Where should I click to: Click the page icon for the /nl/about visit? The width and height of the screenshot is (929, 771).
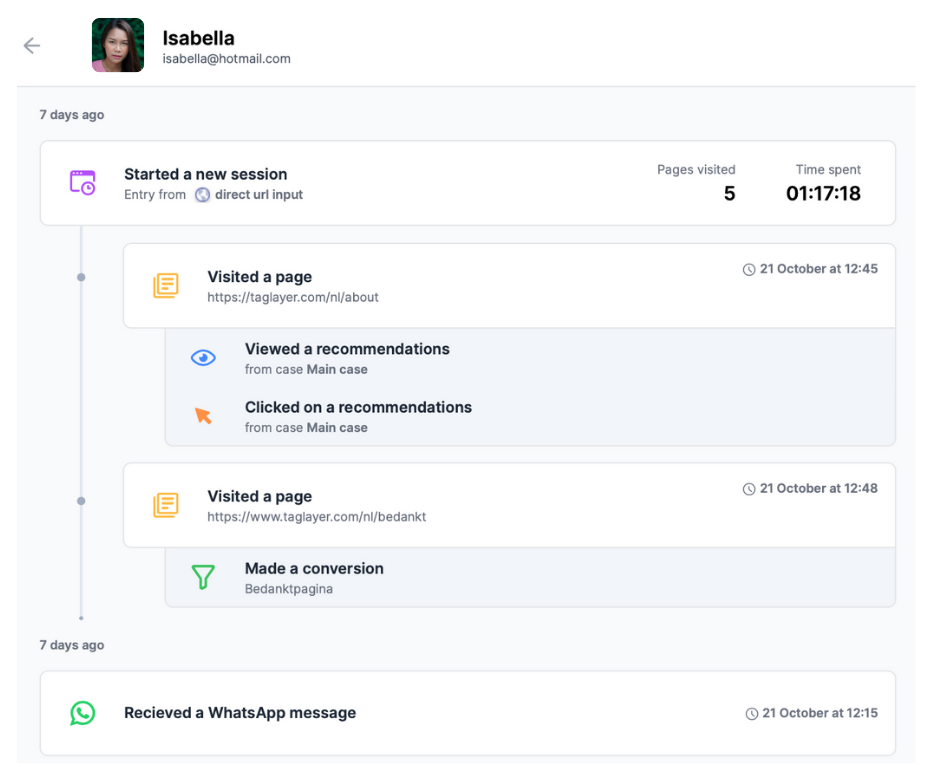coord(166,286)
